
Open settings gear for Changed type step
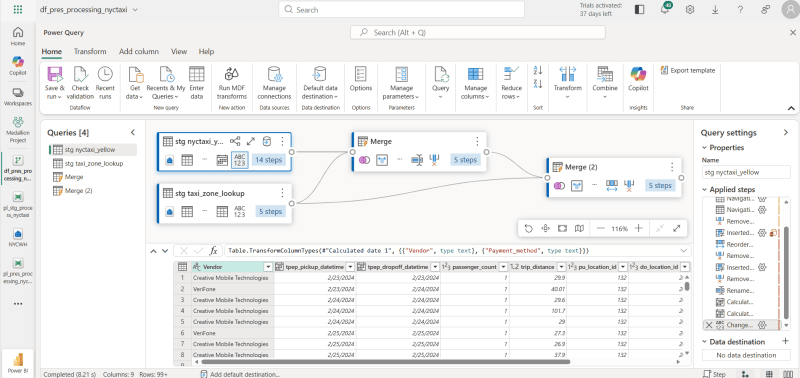click(x=762, y=325)
